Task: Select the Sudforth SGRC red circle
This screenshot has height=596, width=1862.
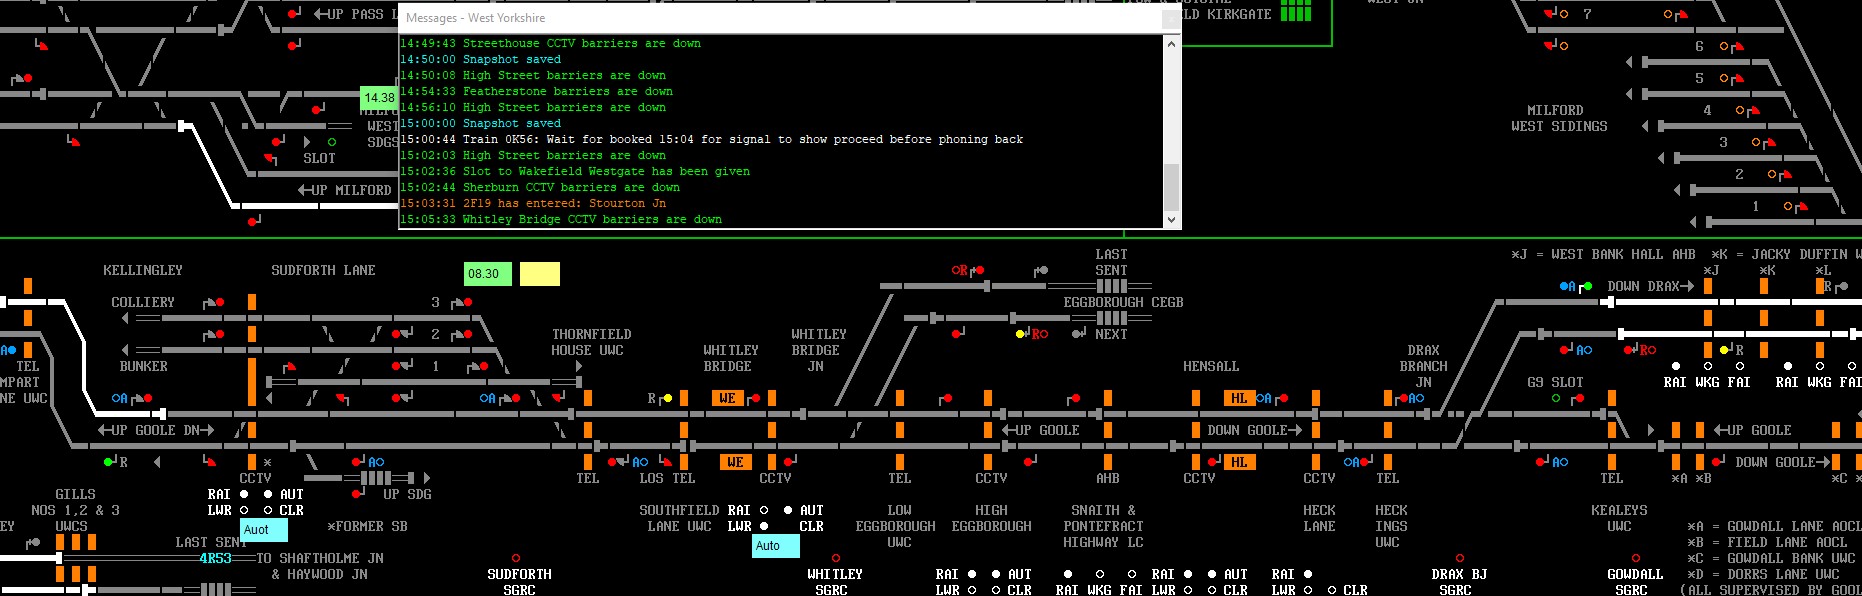Action: click(516, 558)
